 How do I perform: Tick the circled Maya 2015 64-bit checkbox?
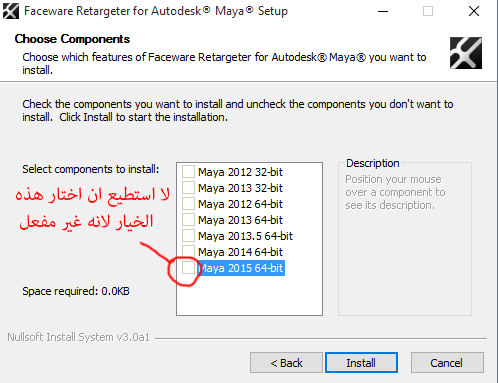pos(188,268)
